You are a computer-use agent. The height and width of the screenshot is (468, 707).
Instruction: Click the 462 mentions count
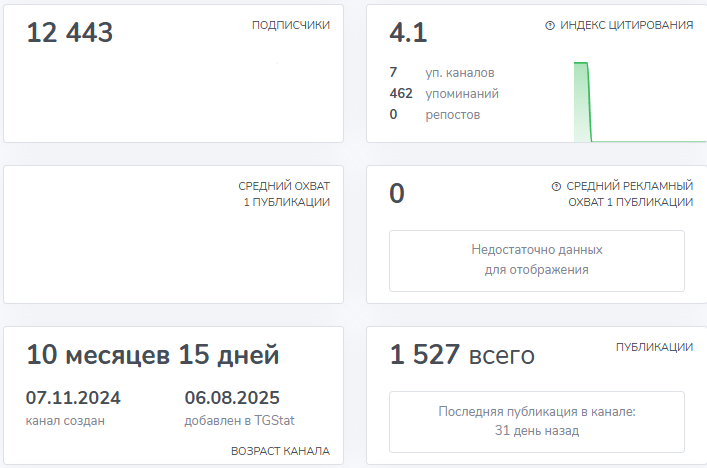tap(401, 93)
